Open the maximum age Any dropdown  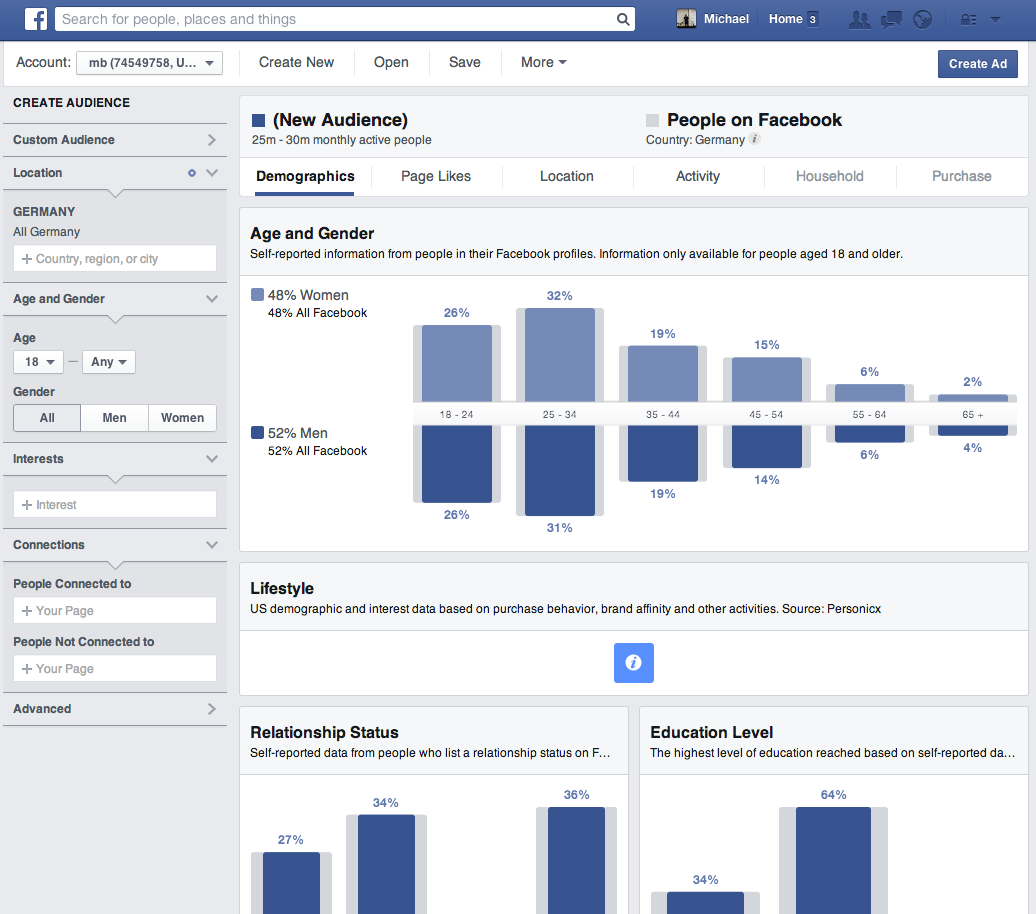click(109, 362)
